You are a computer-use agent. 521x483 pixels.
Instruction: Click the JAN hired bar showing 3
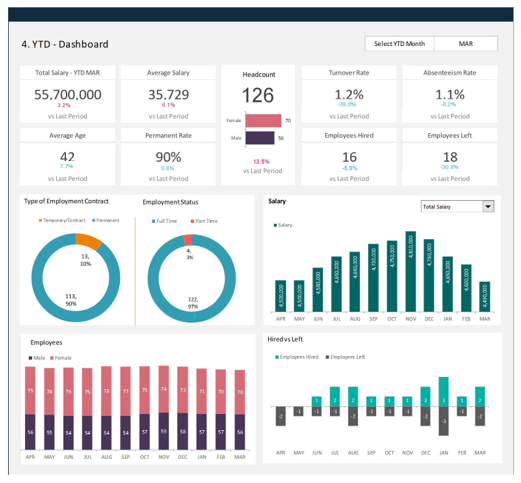point(444,392)
